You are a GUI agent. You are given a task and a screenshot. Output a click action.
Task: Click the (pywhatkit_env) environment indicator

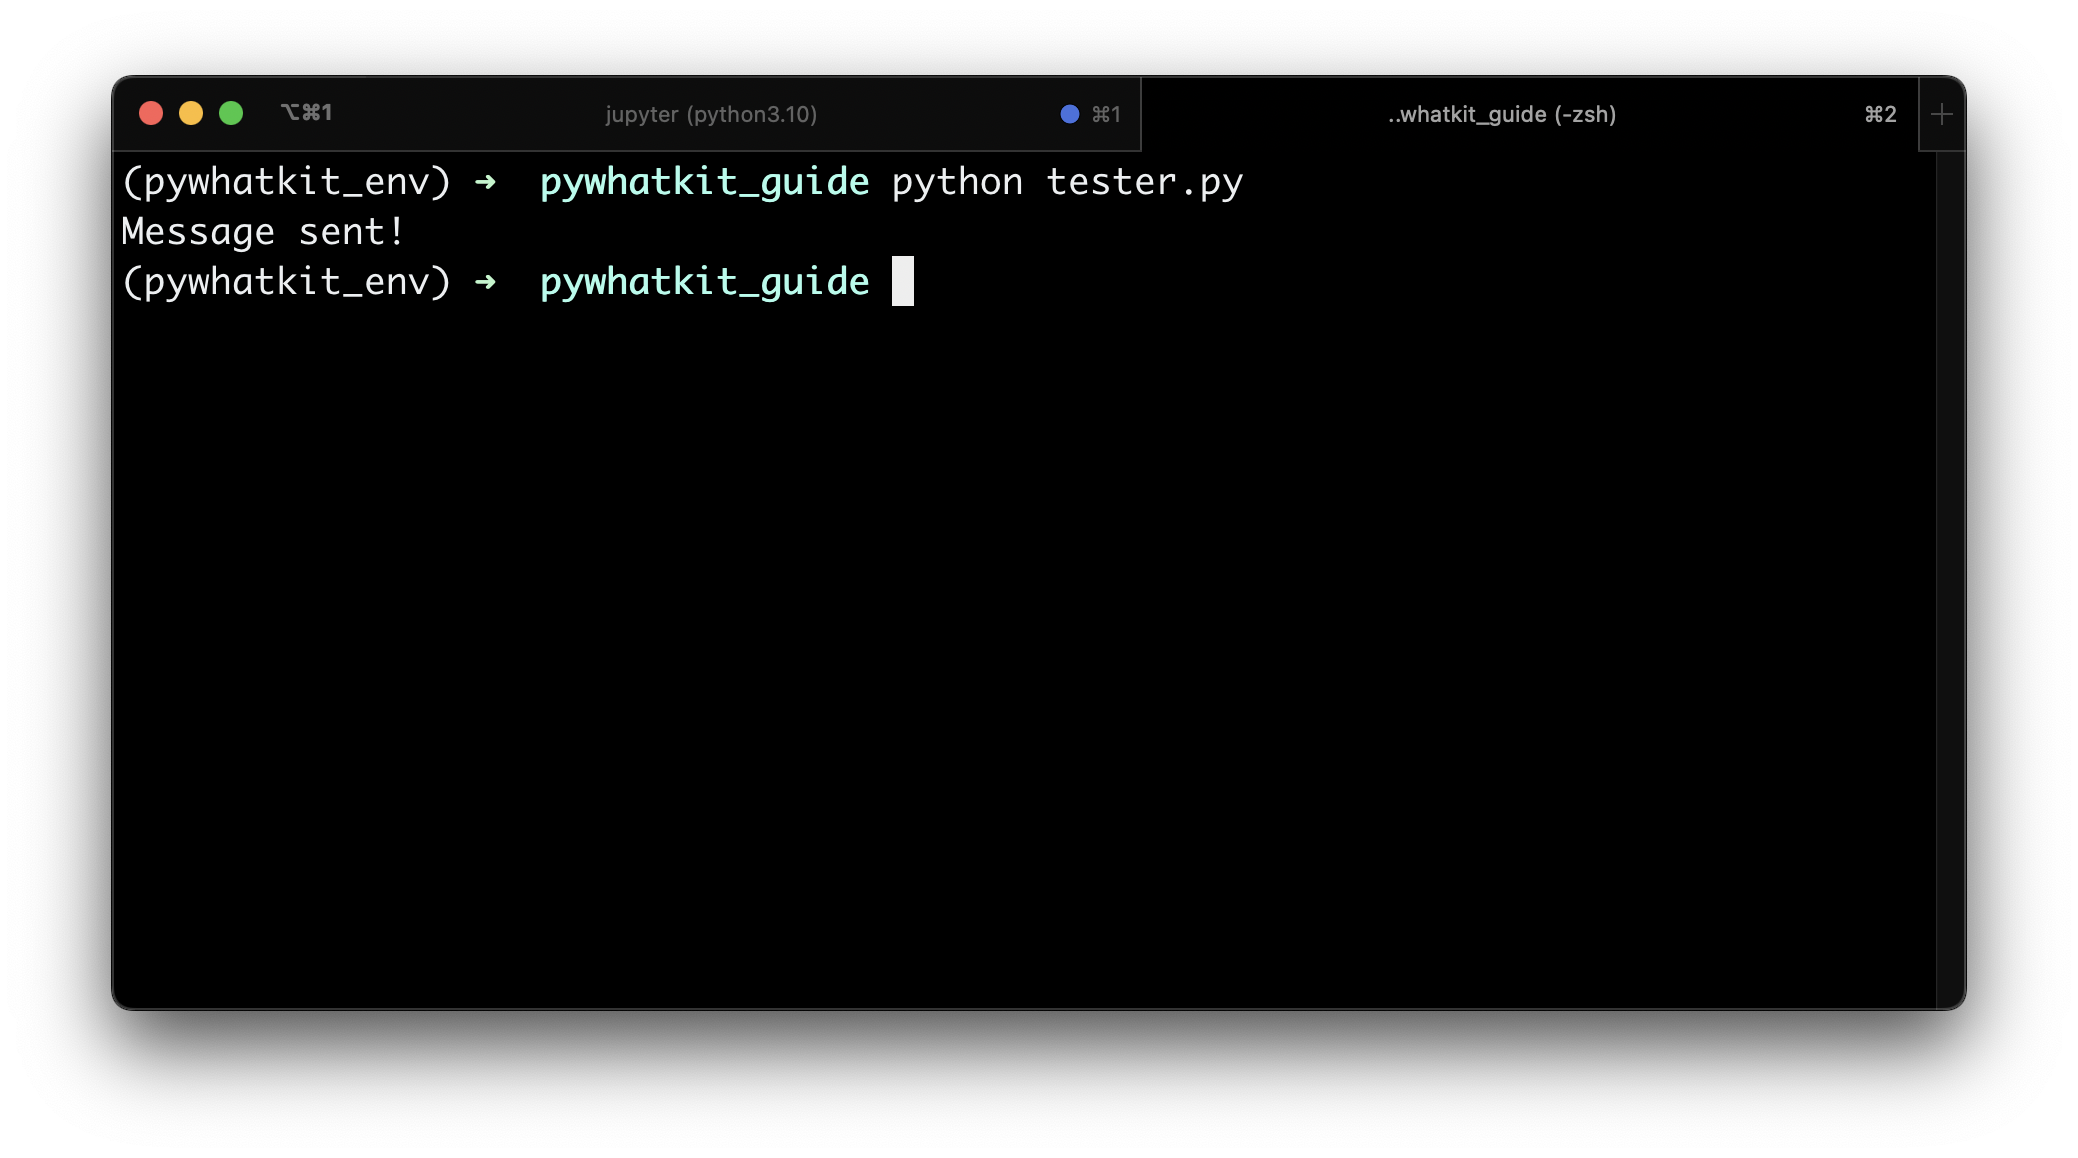(x=285, y=181)
